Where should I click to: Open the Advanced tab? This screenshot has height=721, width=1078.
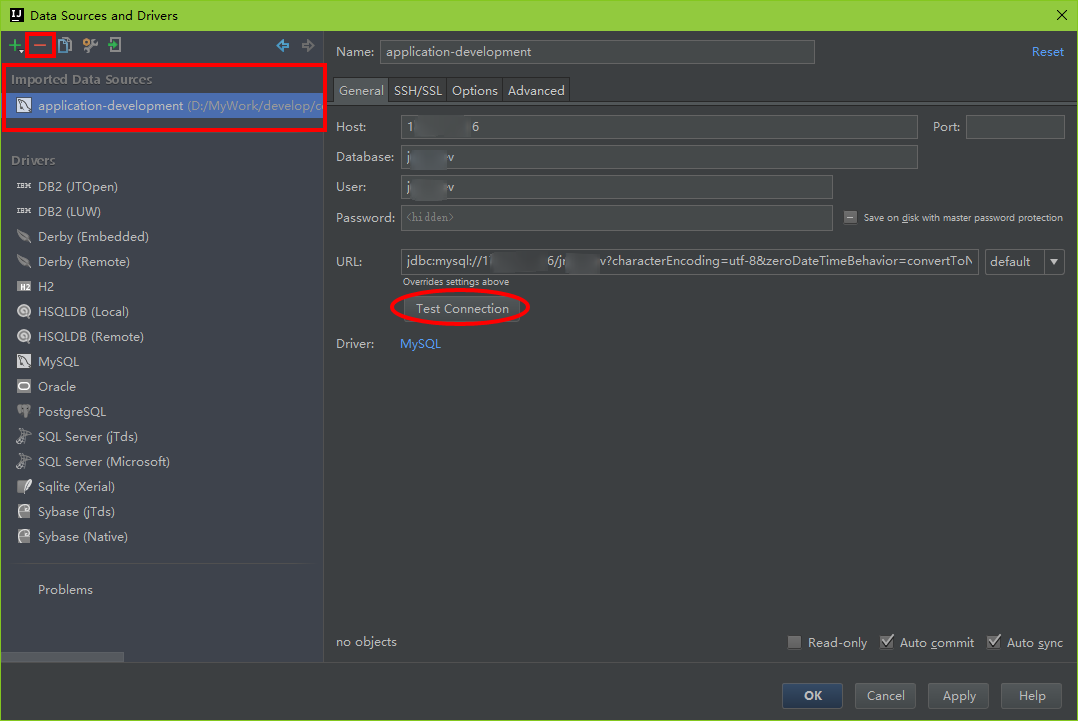tap(536, 90)
